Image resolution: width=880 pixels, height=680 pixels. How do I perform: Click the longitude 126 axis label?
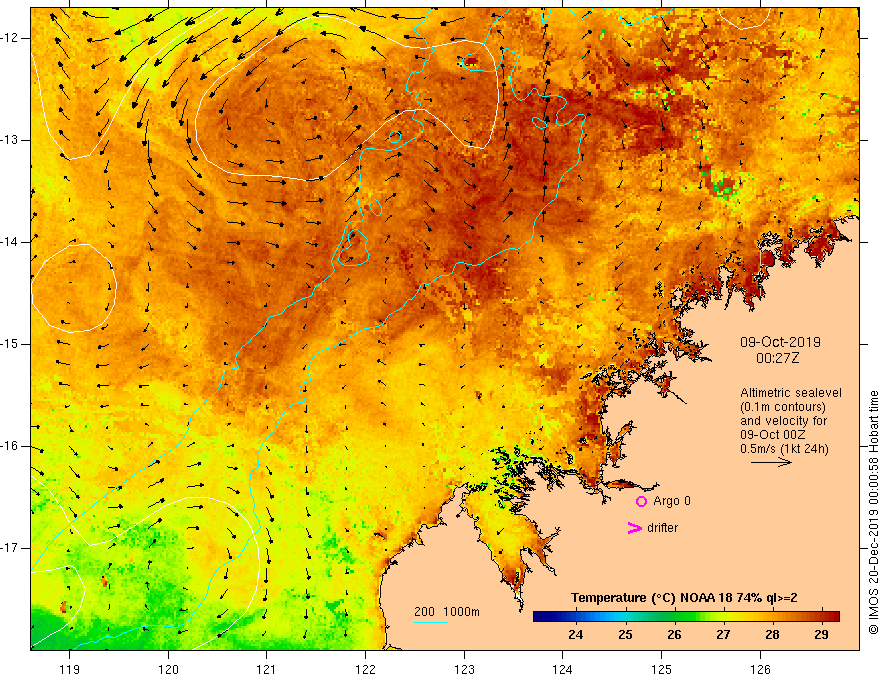tap(760, 669)
